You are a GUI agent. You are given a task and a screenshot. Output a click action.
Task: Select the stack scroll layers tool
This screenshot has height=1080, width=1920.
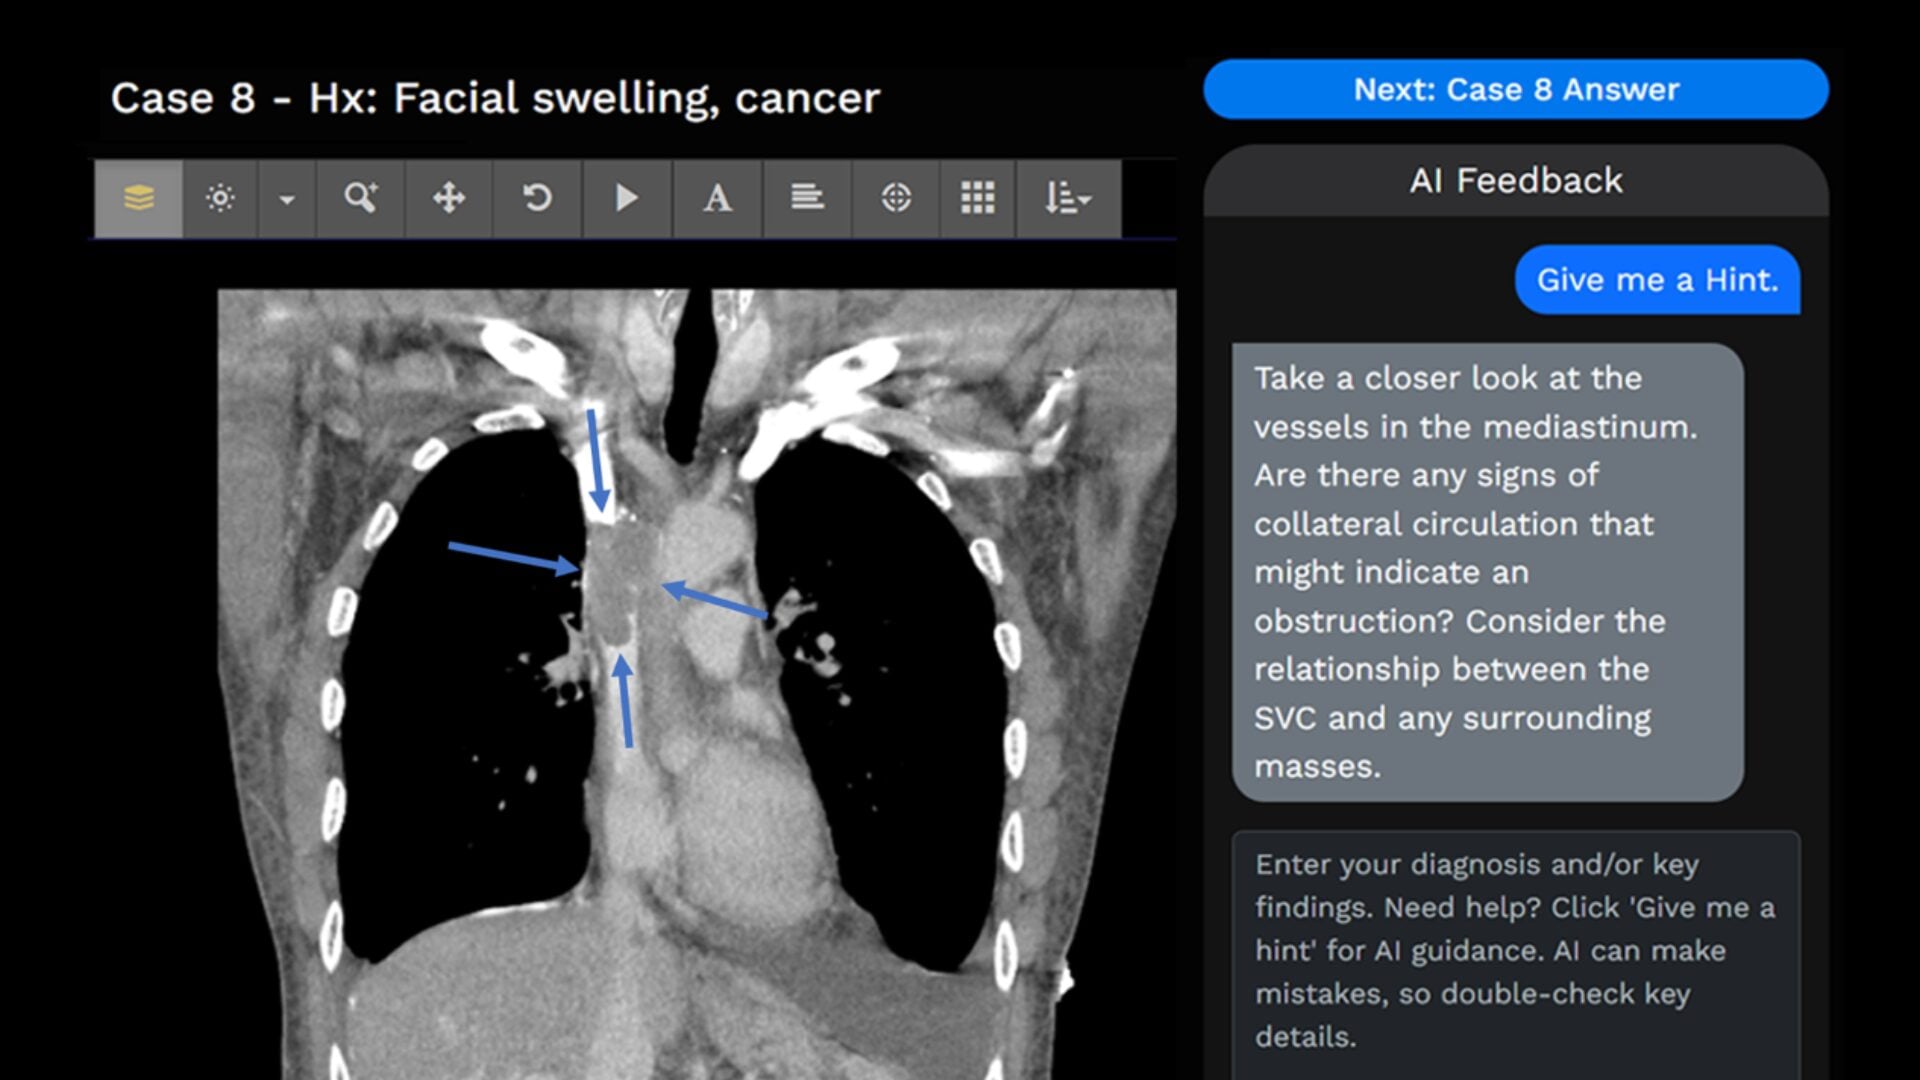(x=139, y=198)
